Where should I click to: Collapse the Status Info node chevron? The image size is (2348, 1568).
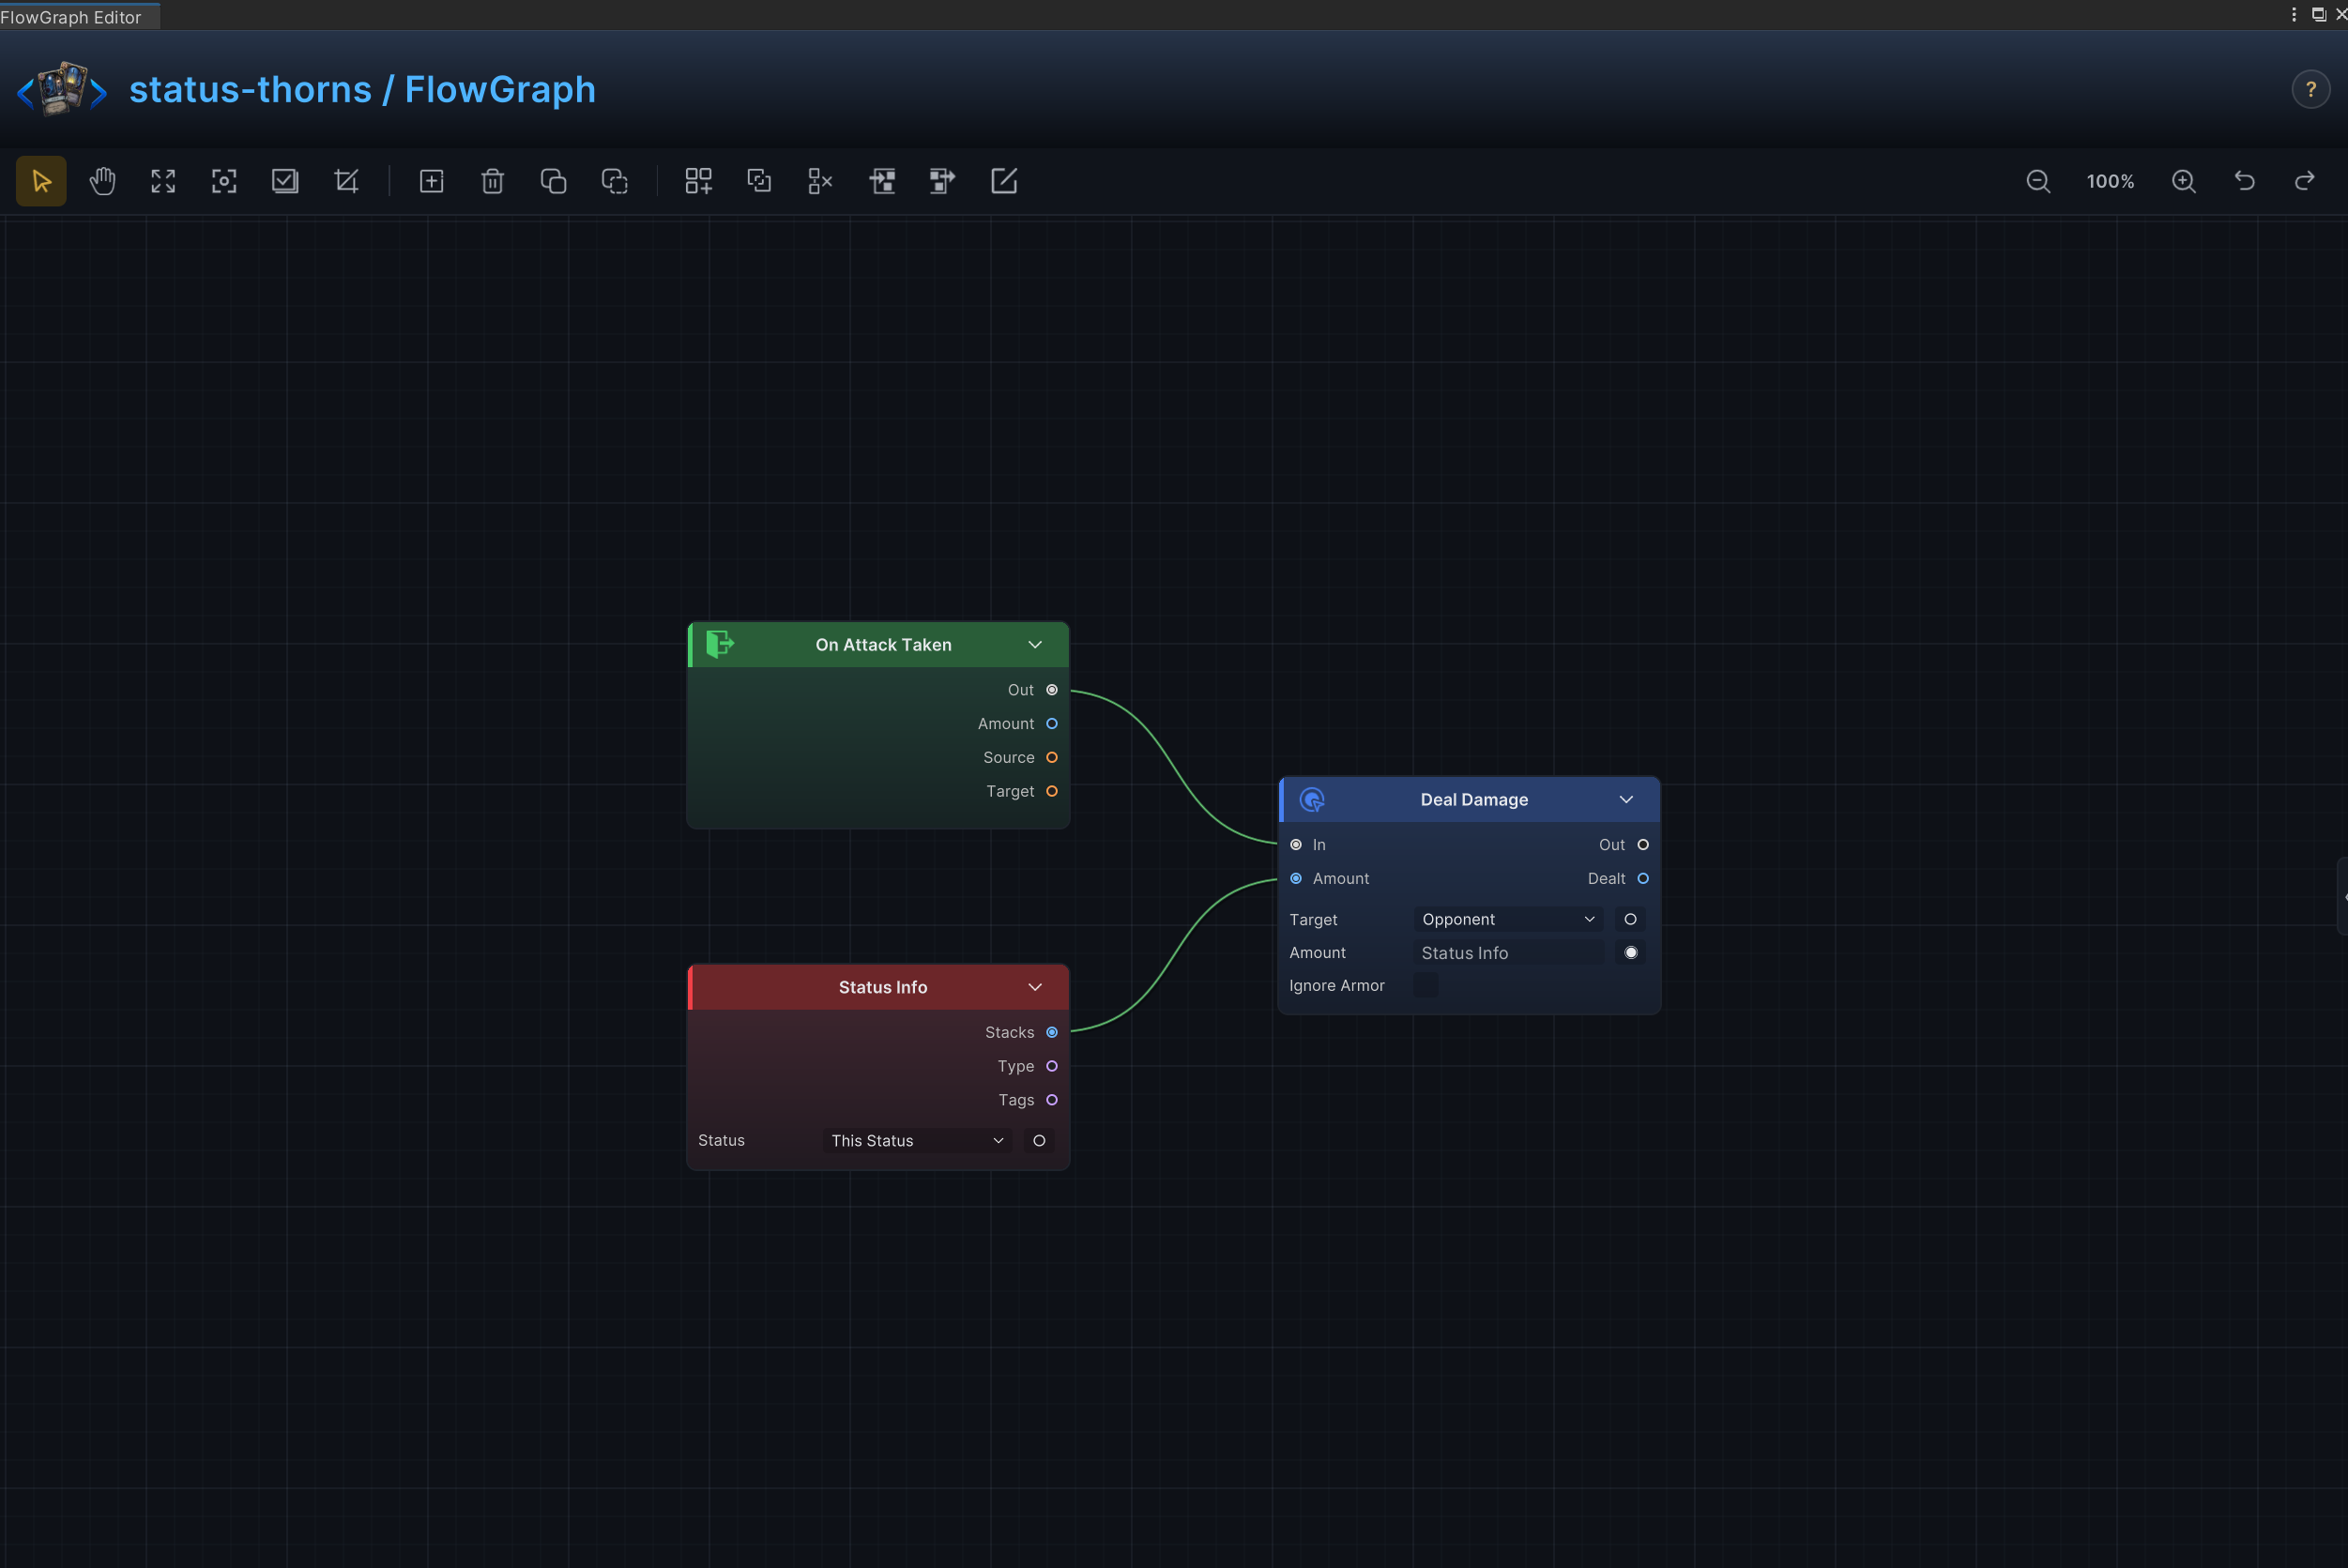(x=1035, y=987)
